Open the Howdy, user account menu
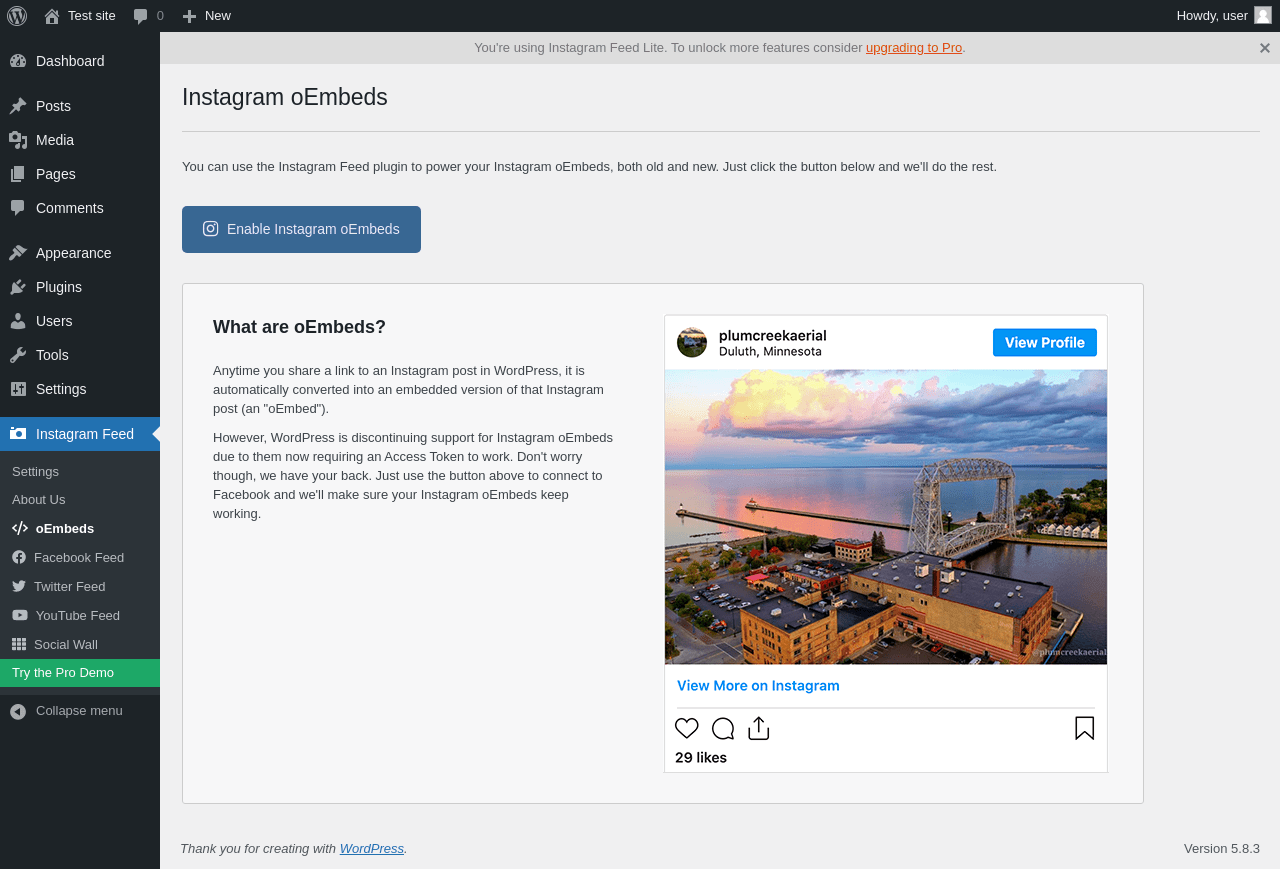The image size is (1280, 869). (1223, 16)
